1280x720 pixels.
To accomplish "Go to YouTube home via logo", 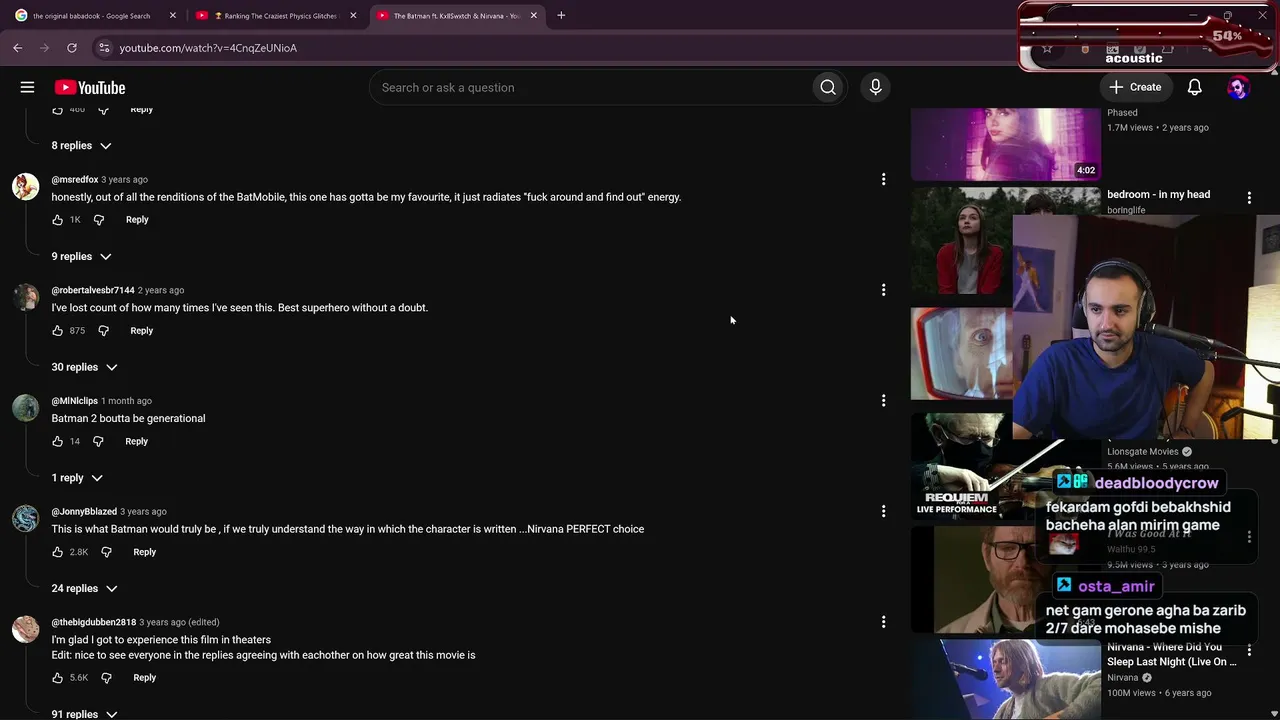I will tap(90, 88).
